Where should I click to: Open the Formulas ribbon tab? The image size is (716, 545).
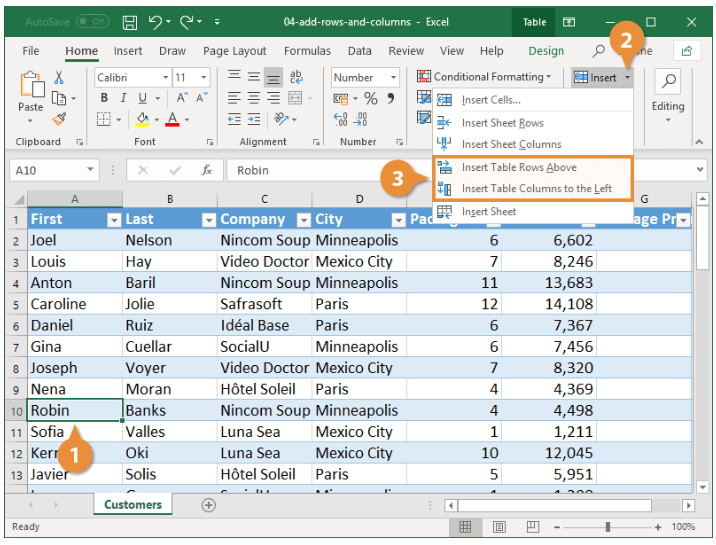coord(307,51)
